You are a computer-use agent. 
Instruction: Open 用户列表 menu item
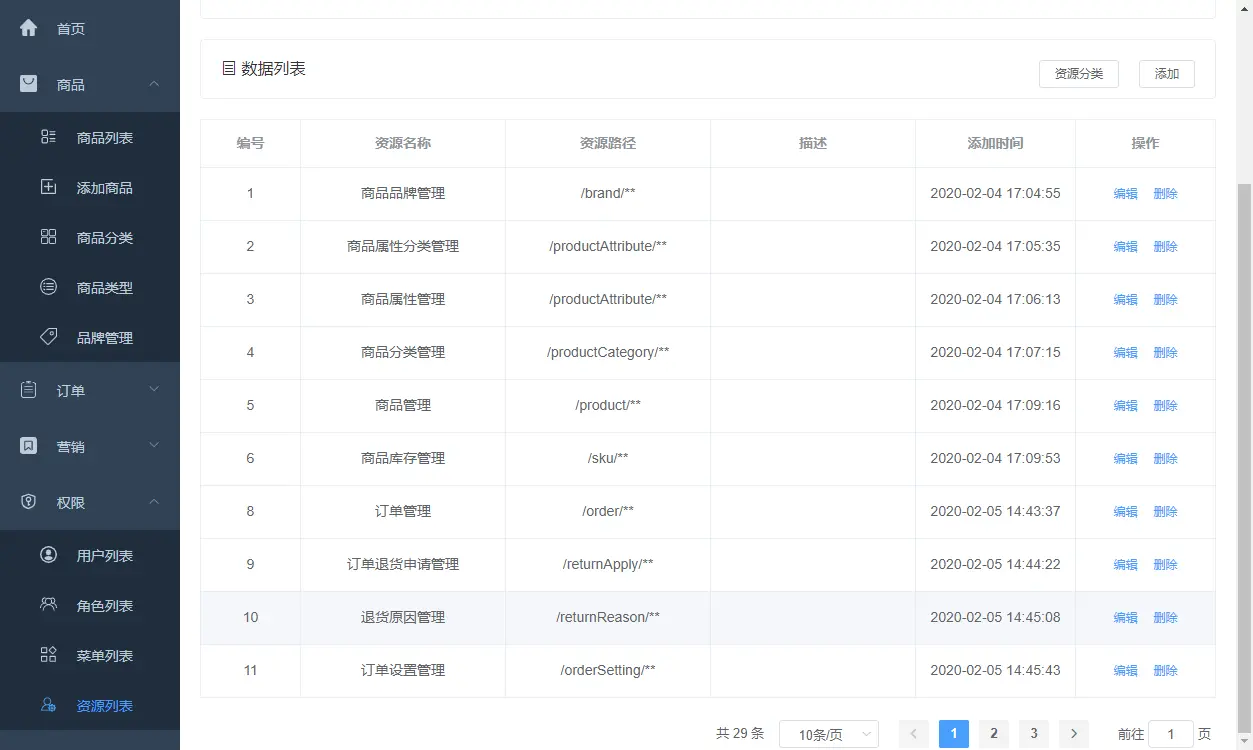tap(90, 555)
